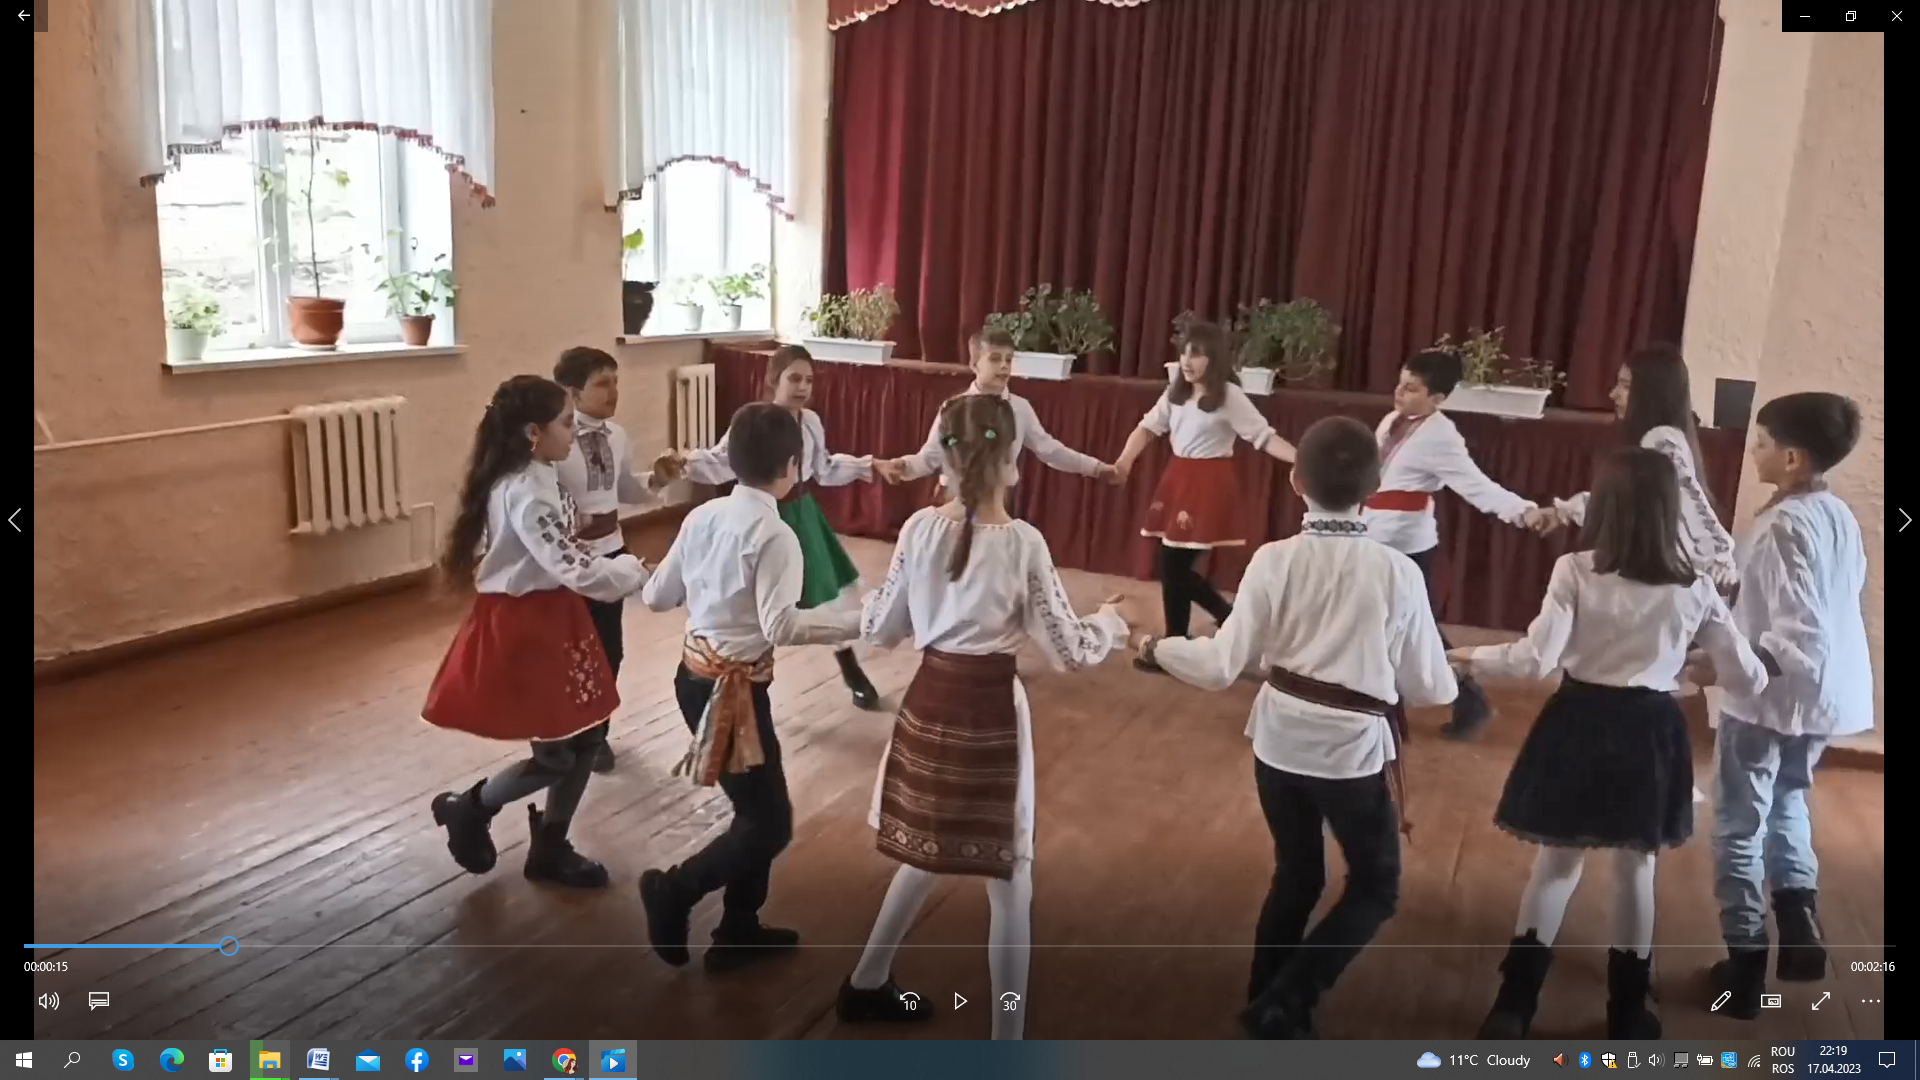The image size is (1920, 1080).
Task: Open the Windows Start menu
Action: (24, 1060)
